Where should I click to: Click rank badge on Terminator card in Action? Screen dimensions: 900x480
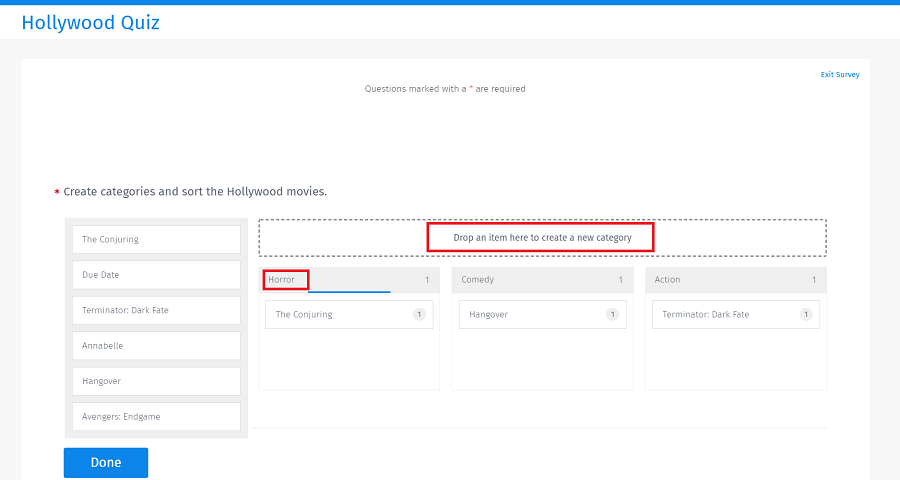tap(806, 315)
